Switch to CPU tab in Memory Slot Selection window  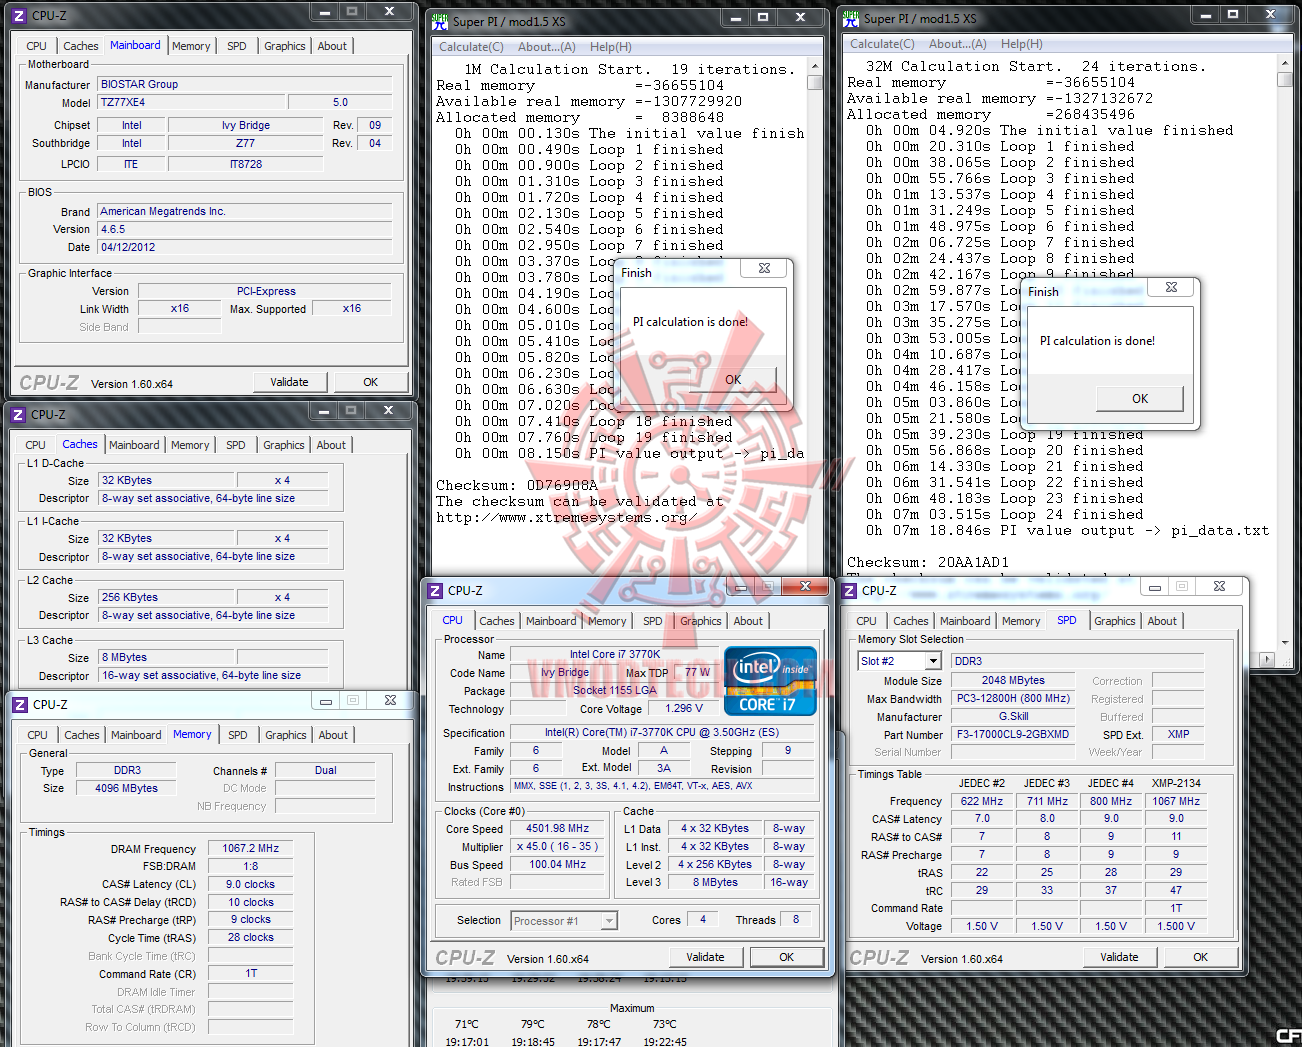coord(867,621)
